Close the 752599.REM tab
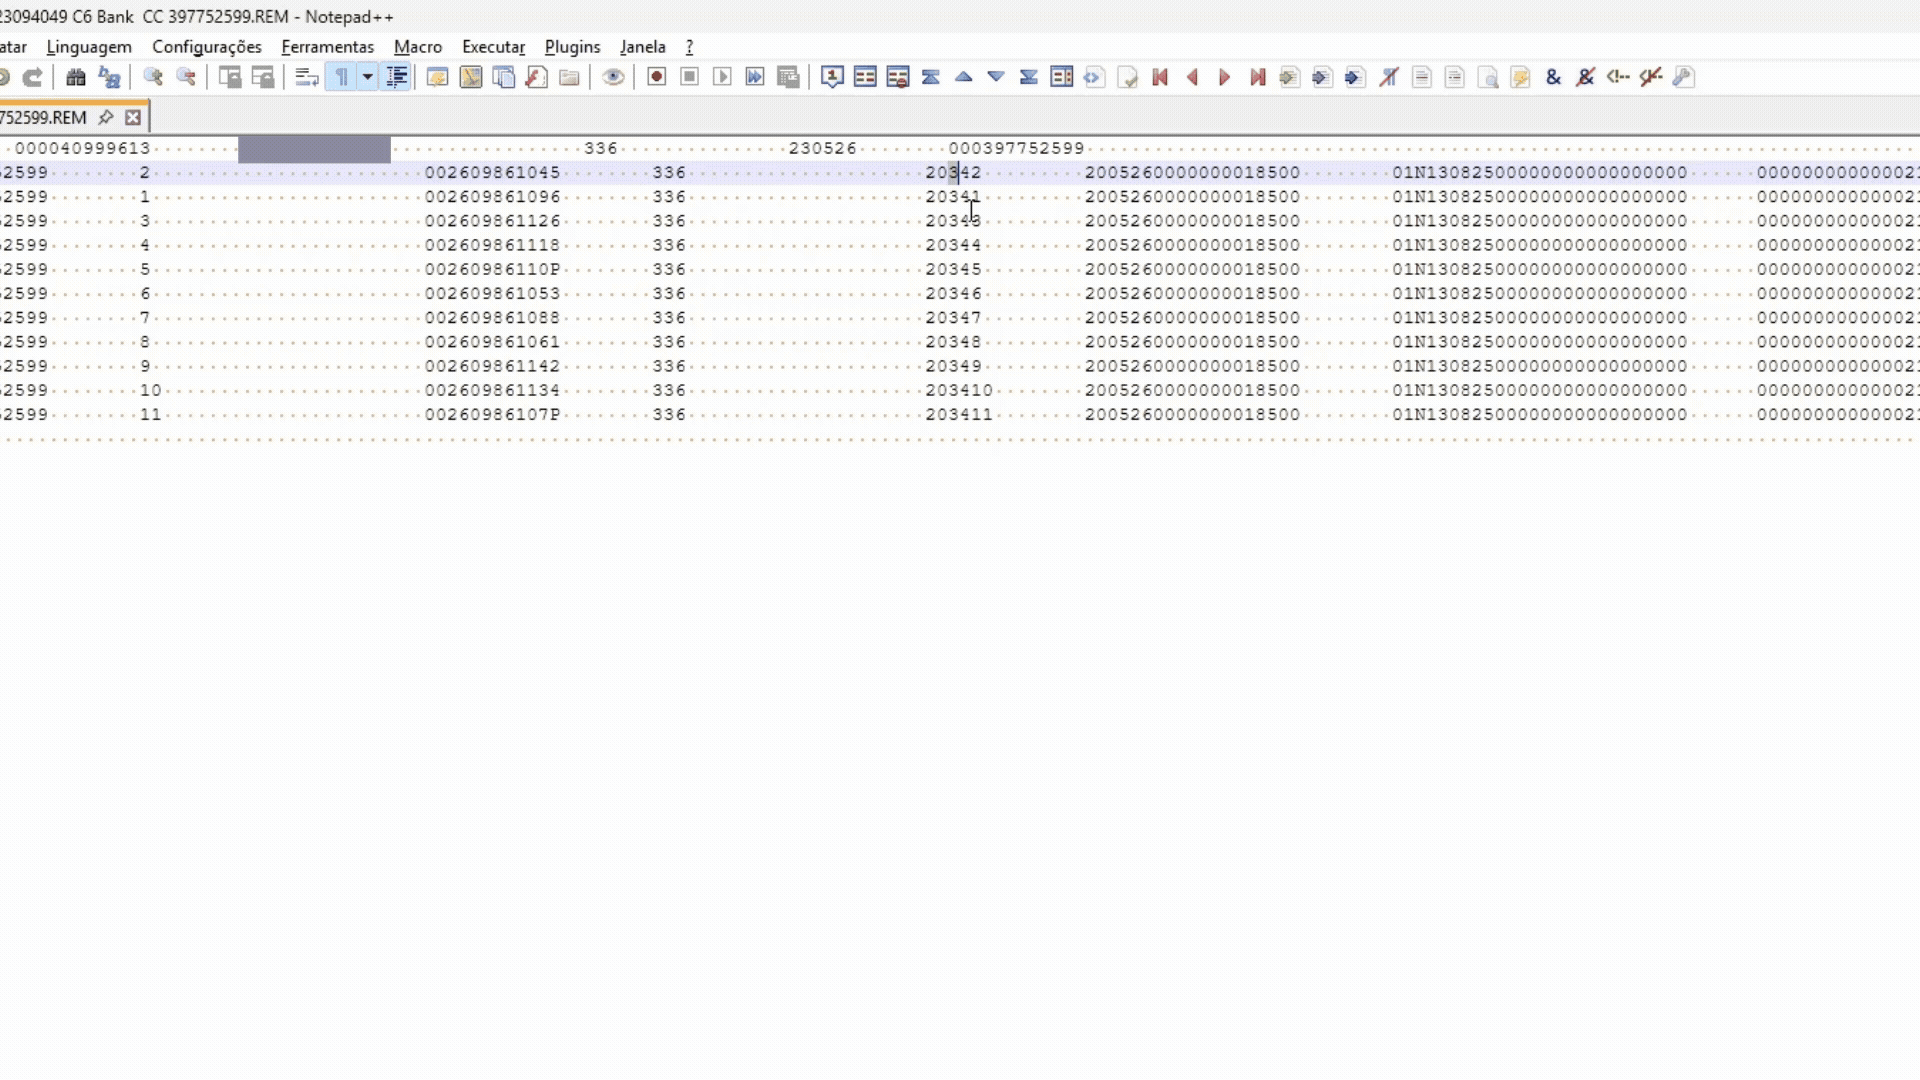 point(133,117)
